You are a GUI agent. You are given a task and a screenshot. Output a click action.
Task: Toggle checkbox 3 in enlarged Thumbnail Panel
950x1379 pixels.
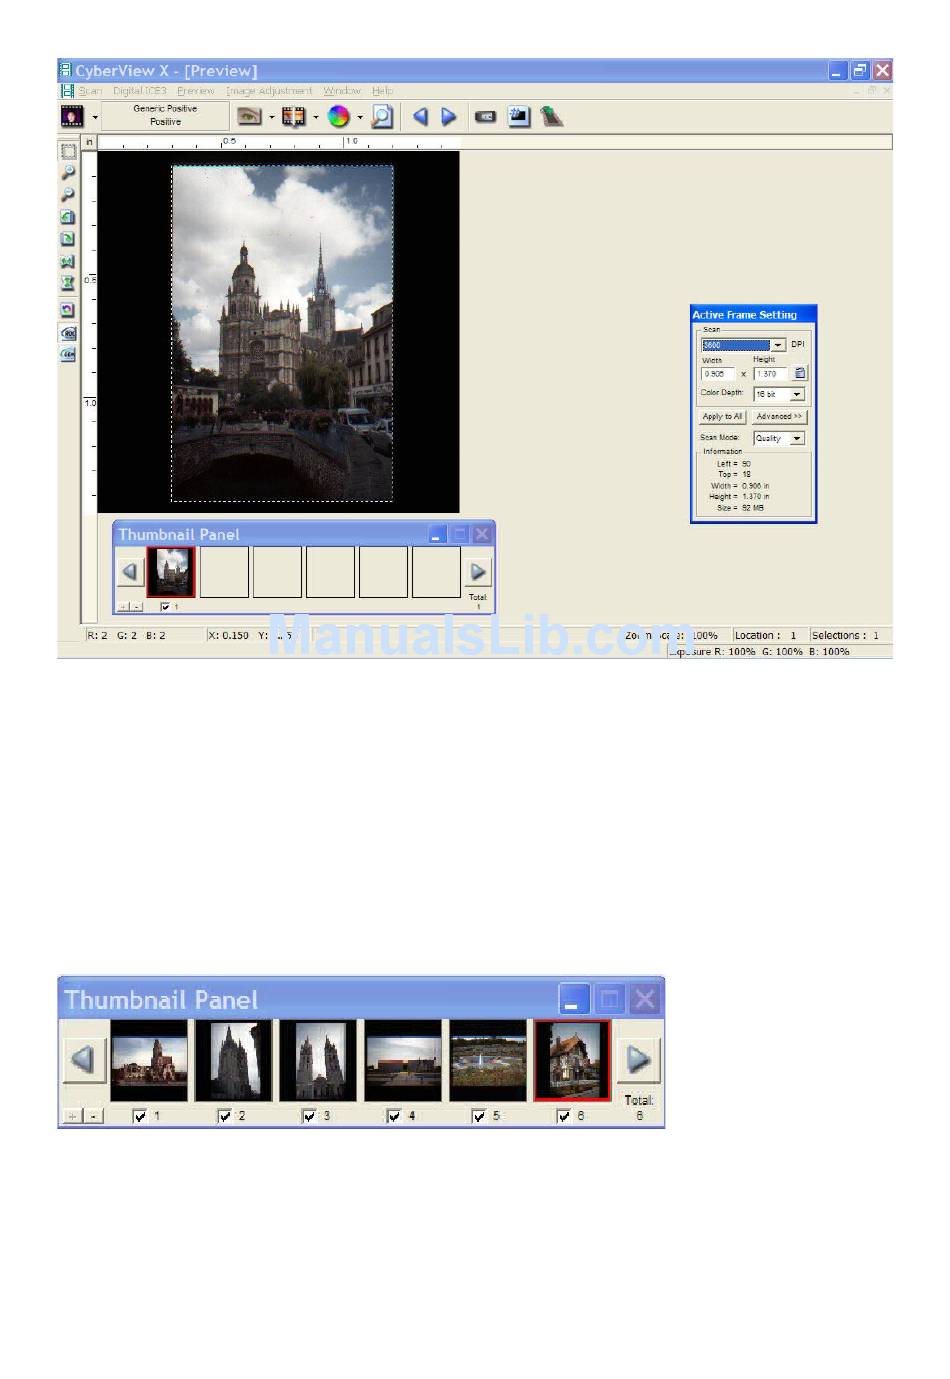[x=309, y=1116]
